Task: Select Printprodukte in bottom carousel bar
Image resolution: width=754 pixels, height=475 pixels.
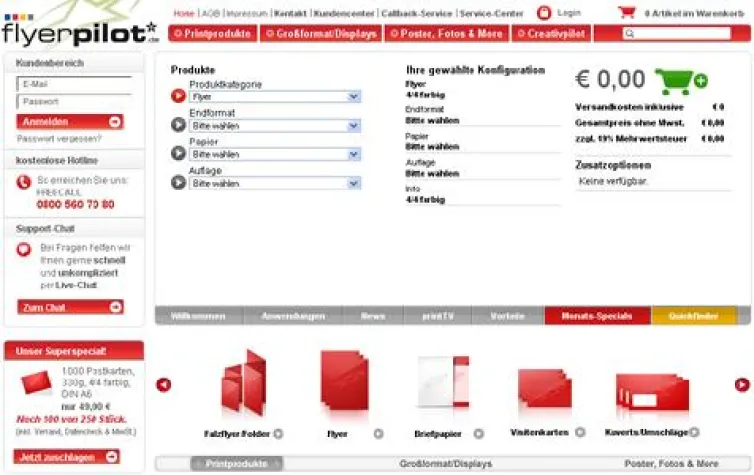Action: click(237, 463)
